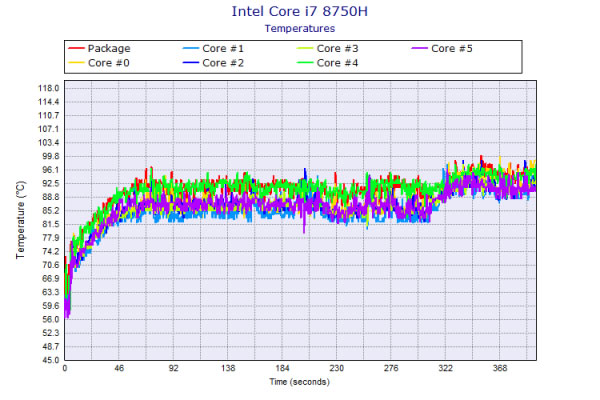Viewport: 600px width, 400px height.
Task: Click the 66.9 y-axis value
Action: pyautogui.click(x=51, y=279)
